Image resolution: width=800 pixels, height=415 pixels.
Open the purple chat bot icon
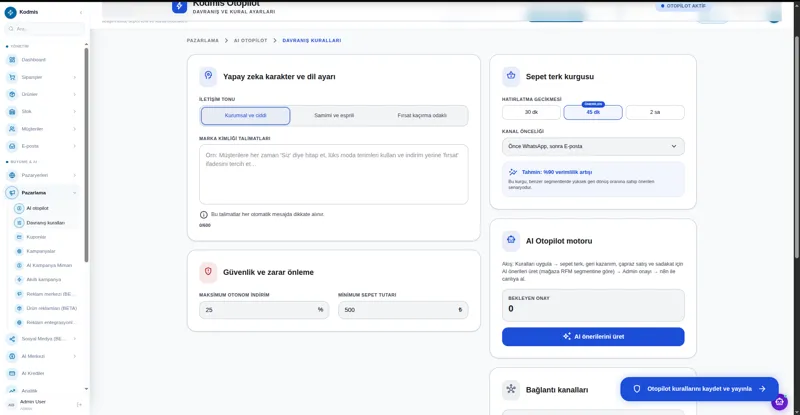point(779,402)
